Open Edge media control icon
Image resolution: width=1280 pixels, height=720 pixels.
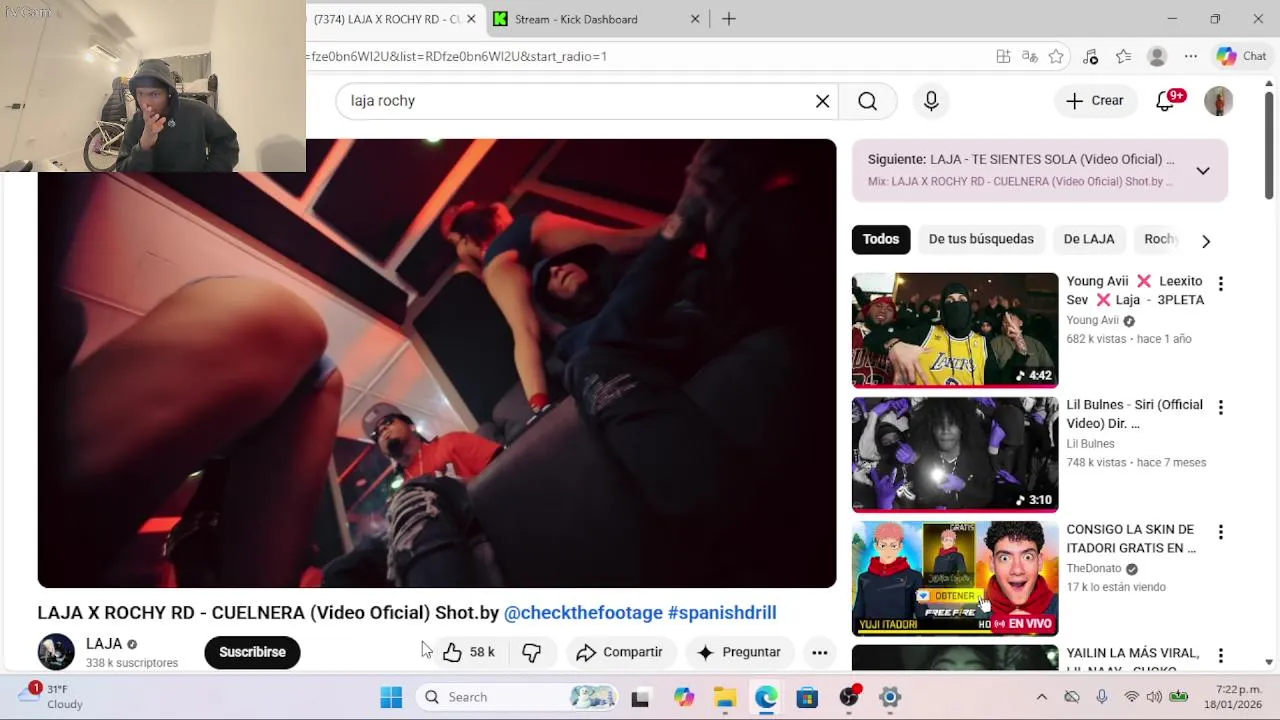click(1090, 56)
